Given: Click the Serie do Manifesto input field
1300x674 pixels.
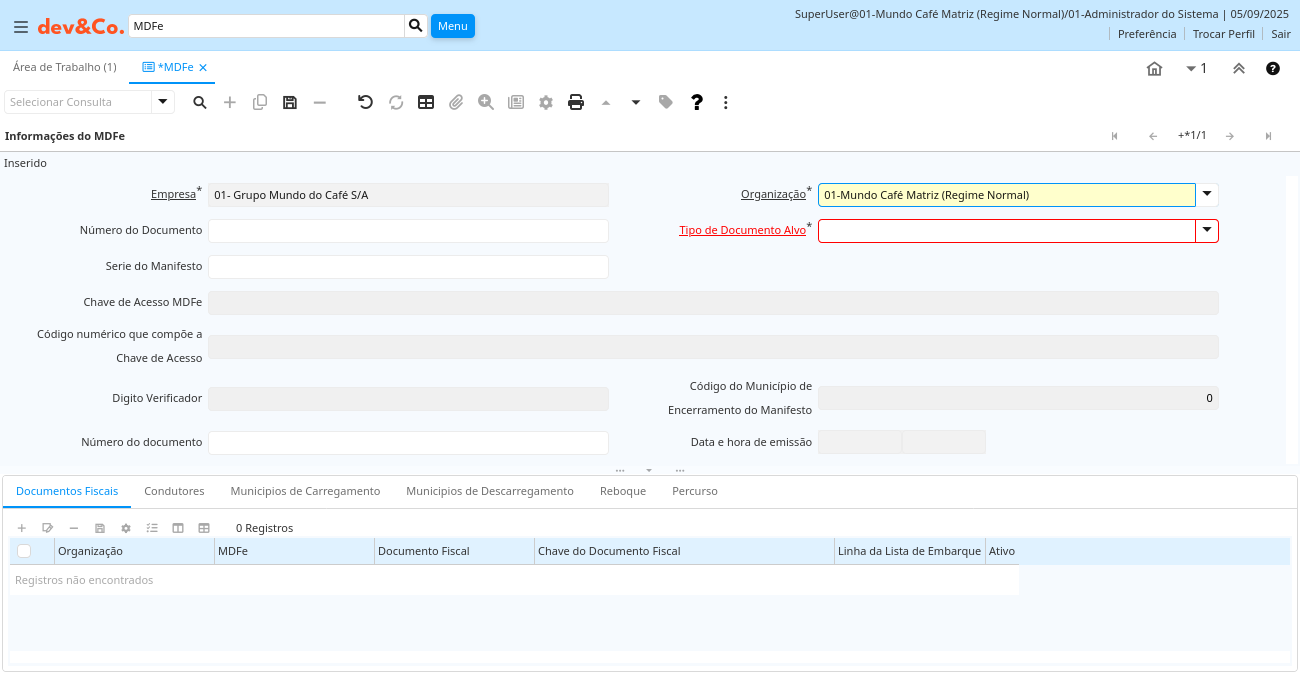Looking at the screenshot, I should click(x=408, y=267).
